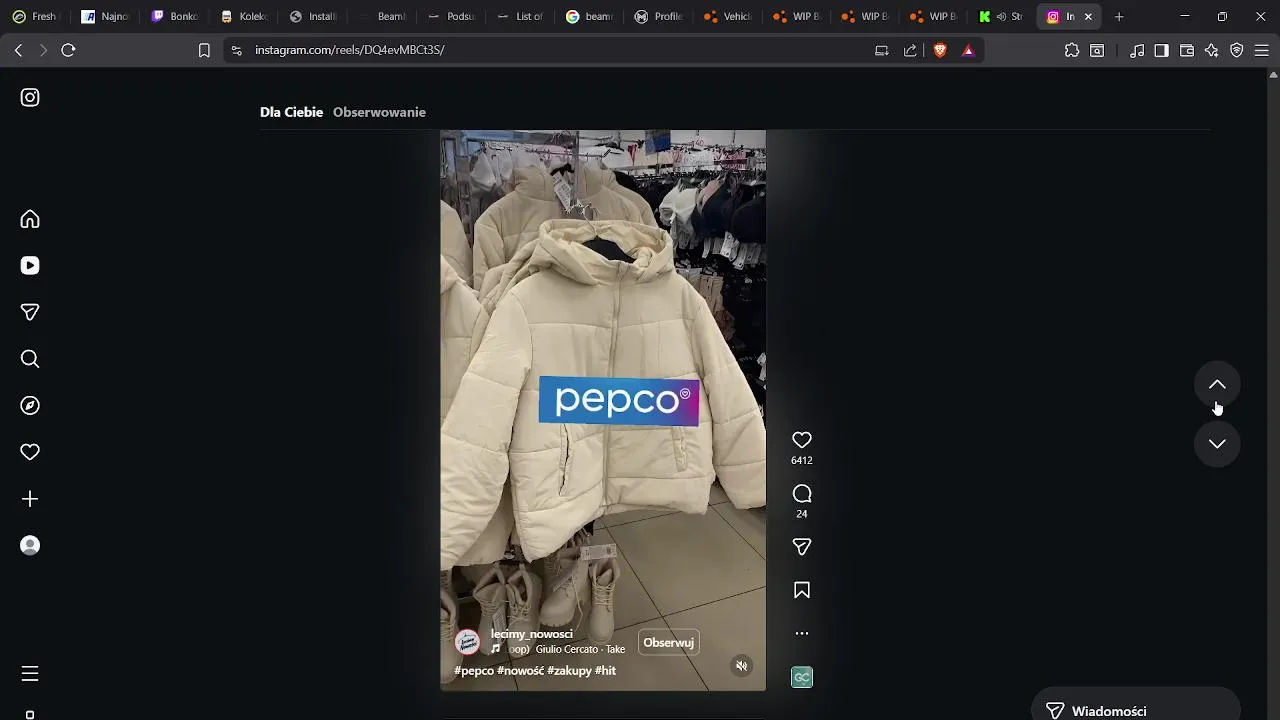Open the Explore compass icon
1280x720 pixels.
(30, 405)
